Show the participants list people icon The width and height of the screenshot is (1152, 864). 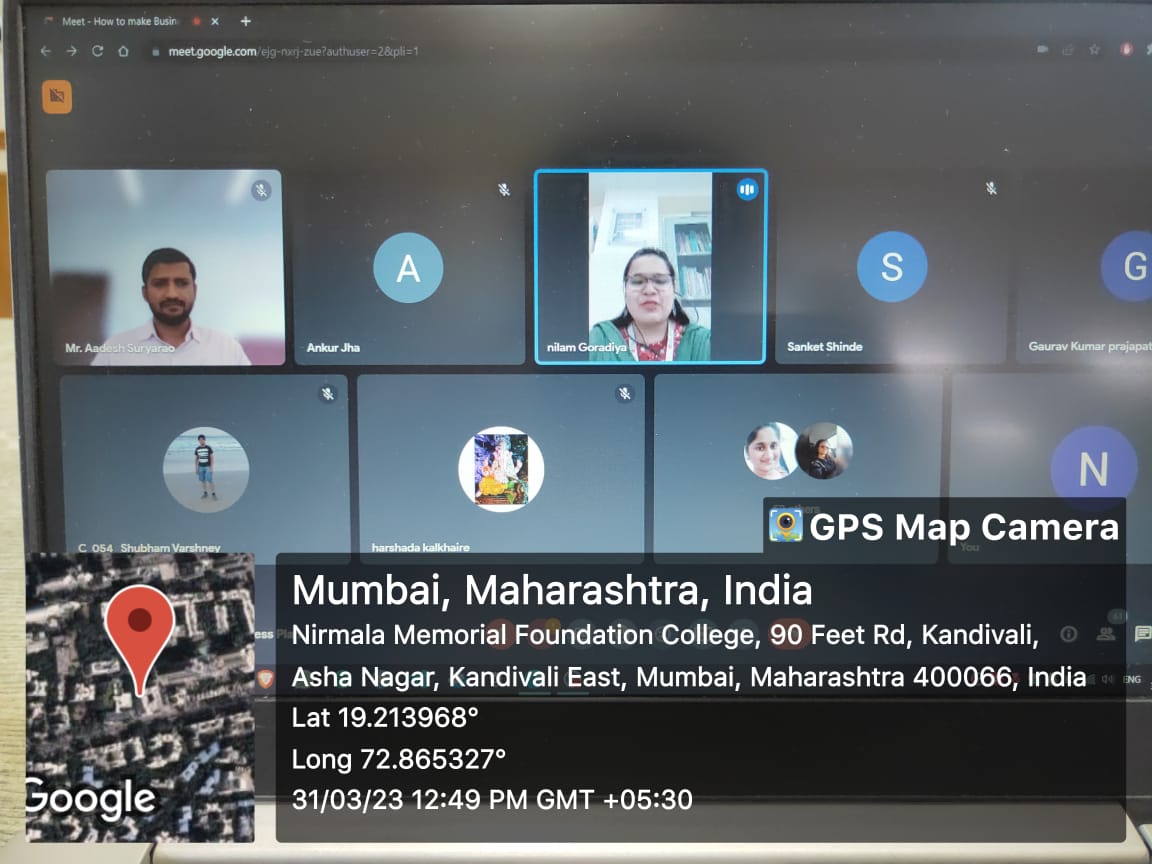(1105, 633)
